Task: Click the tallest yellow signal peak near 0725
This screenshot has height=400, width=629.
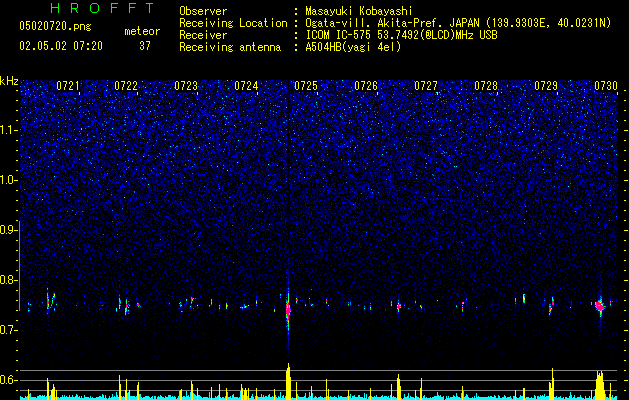Action: (x=288, y=380)
